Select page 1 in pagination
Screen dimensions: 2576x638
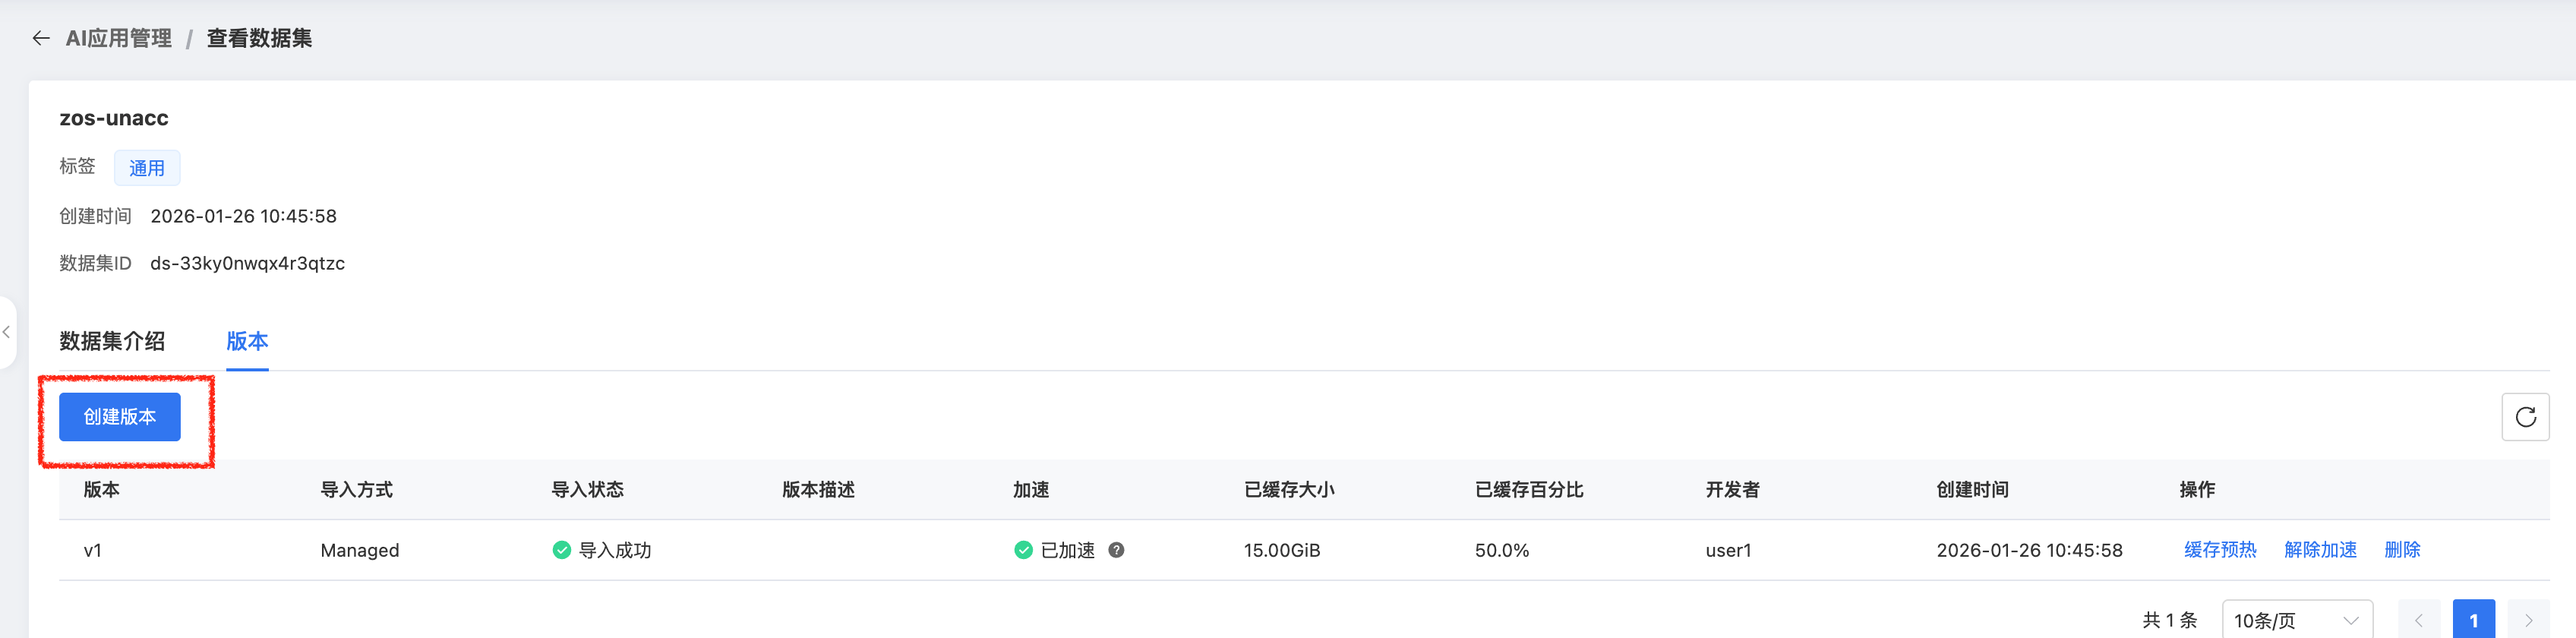point(2473,620)
